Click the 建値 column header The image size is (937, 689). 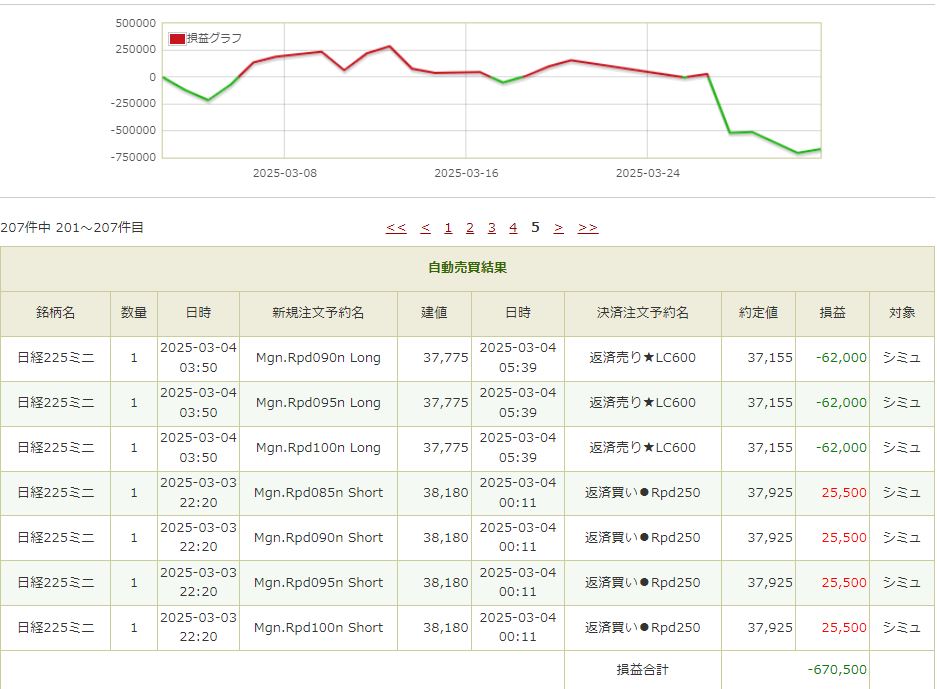pos(434,313)
